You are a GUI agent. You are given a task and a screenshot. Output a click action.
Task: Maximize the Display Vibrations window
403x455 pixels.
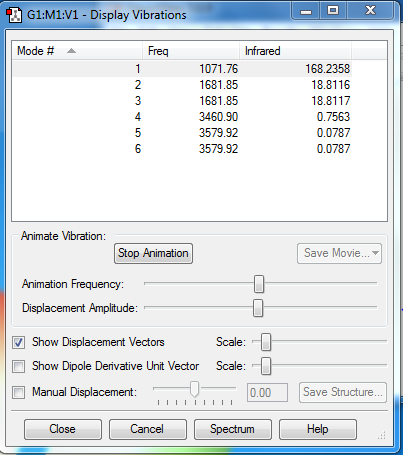coord(333,11)
